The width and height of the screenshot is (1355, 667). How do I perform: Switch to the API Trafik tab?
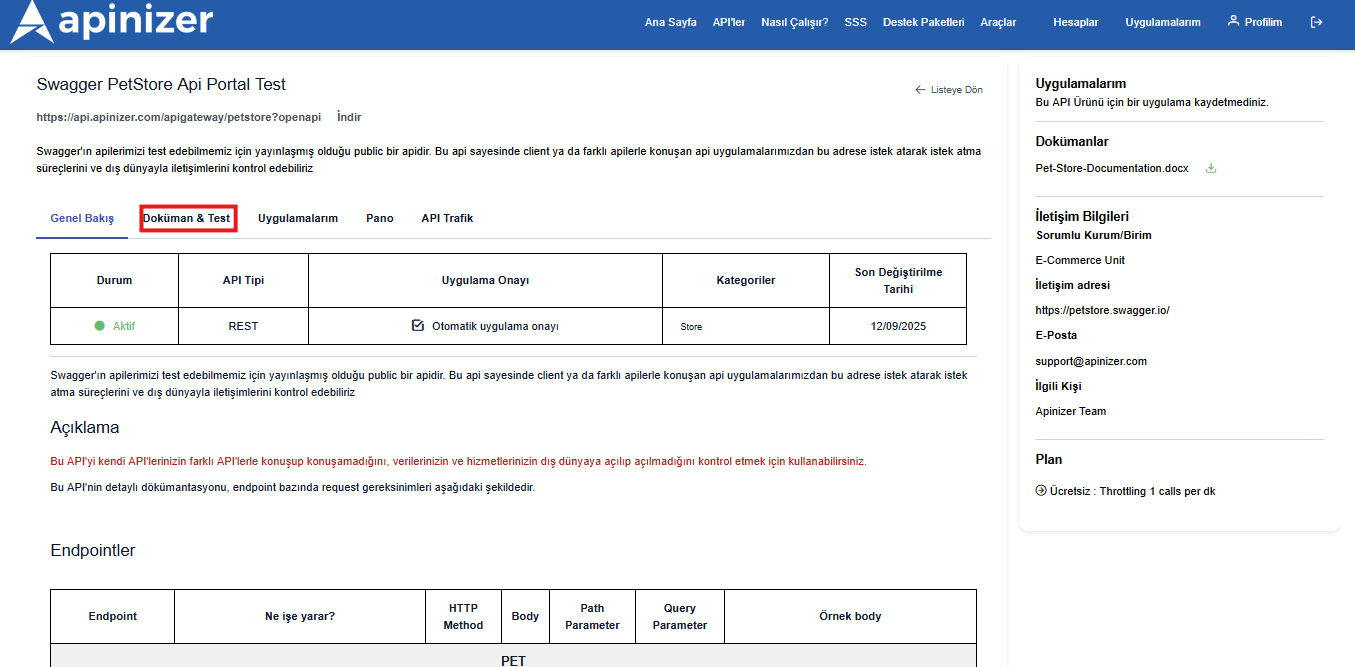(x=447, y=218)
